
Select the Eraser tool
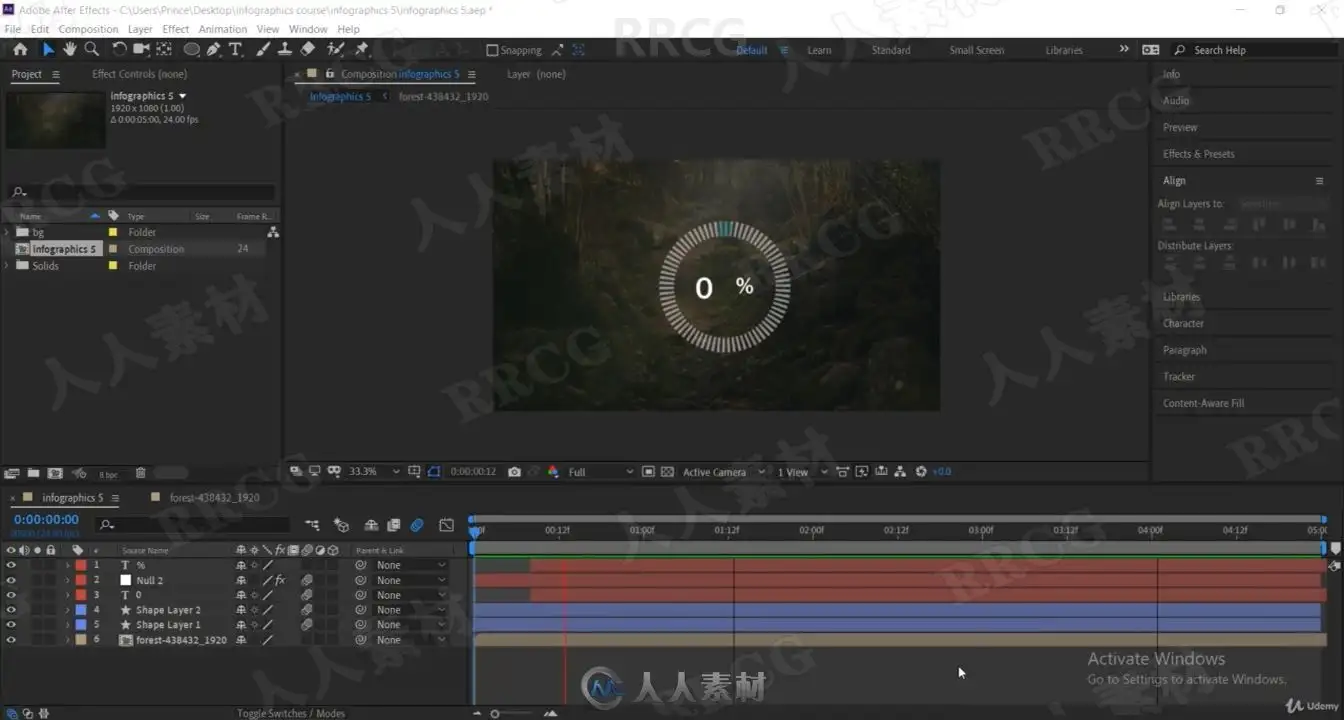click(x=308, y=49)
